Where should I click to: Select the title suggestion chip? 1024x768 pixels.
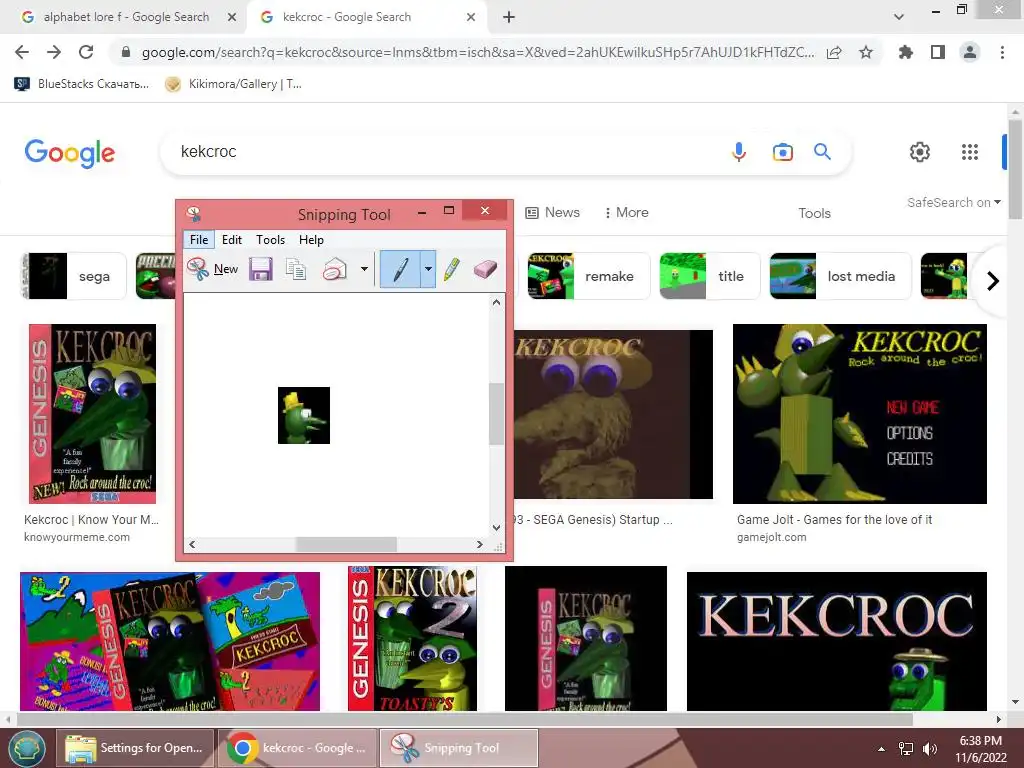point(710,276)
